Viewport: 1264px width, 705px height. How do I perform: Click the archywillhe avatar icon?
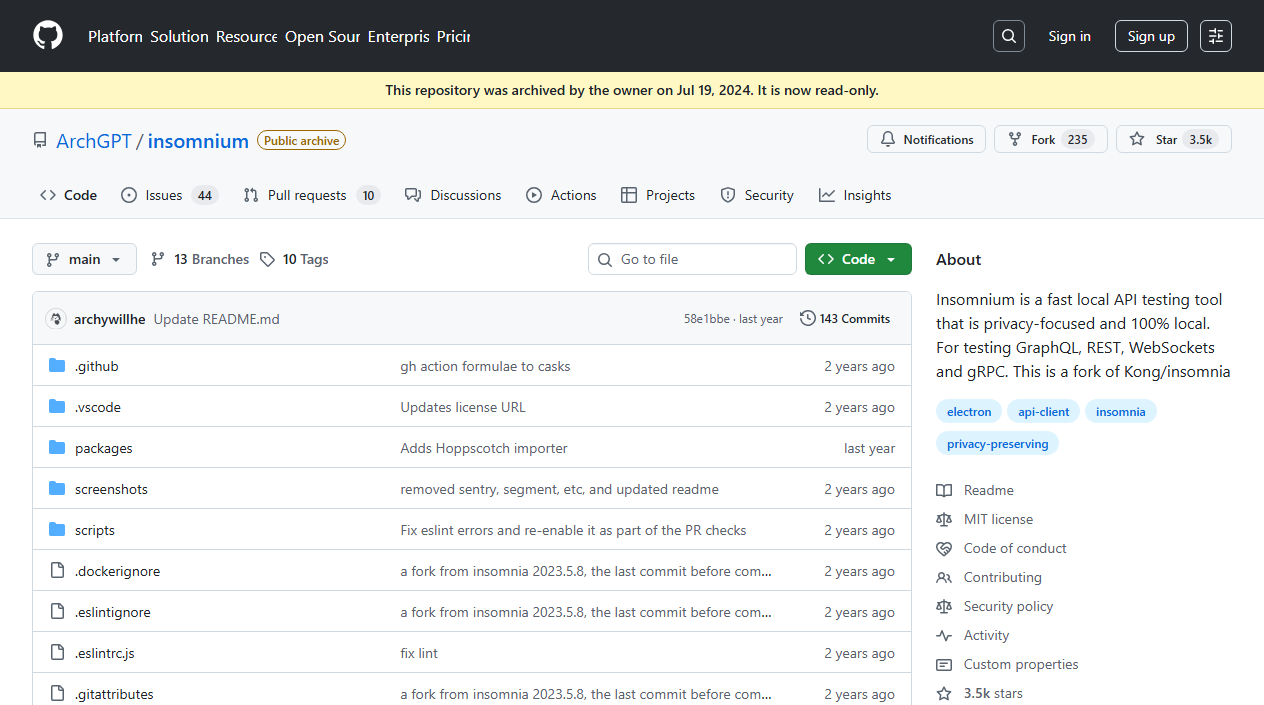point(56,319)
